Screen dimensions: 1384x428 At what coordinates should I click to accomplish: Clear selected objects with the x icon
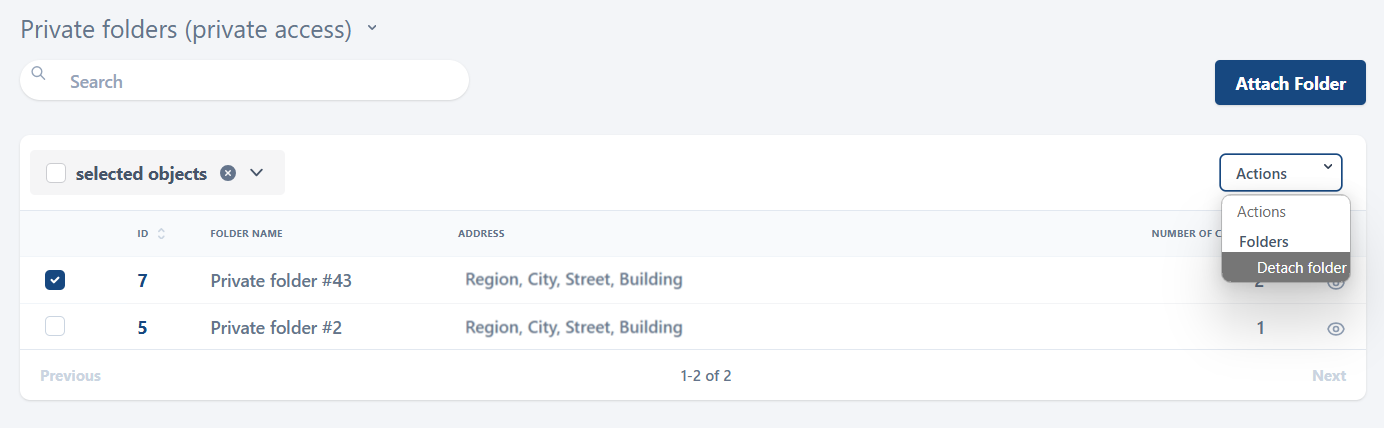click(x=228, y=173)
